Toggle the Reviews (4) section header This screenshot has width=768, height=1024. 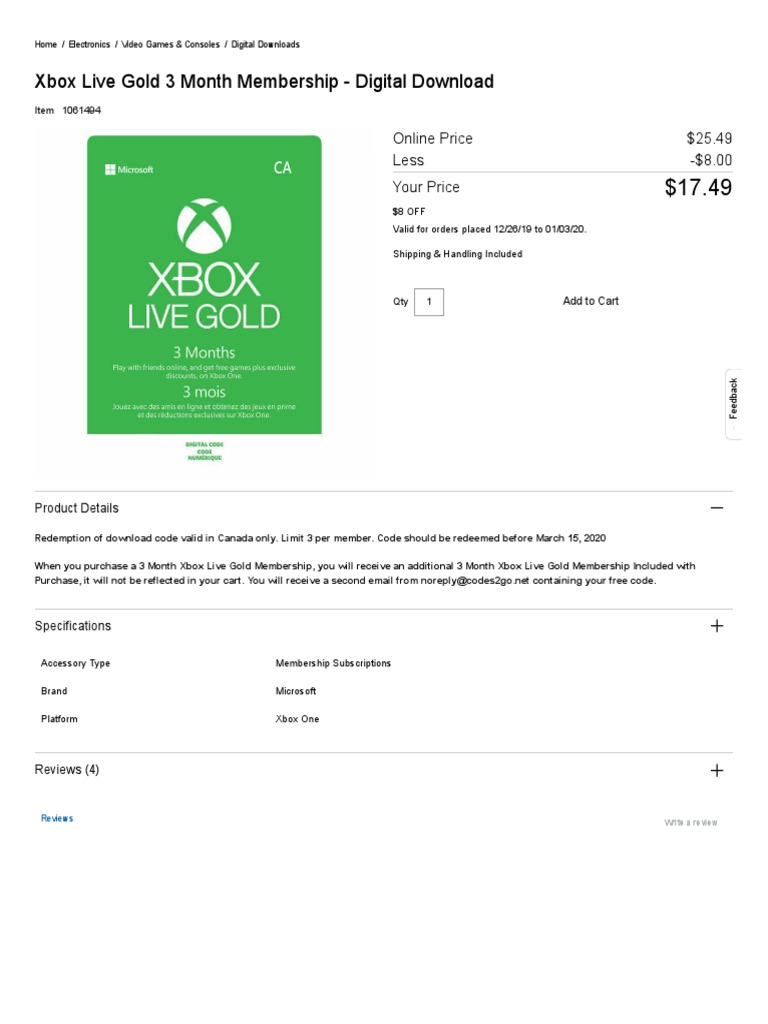coord(383,770)
